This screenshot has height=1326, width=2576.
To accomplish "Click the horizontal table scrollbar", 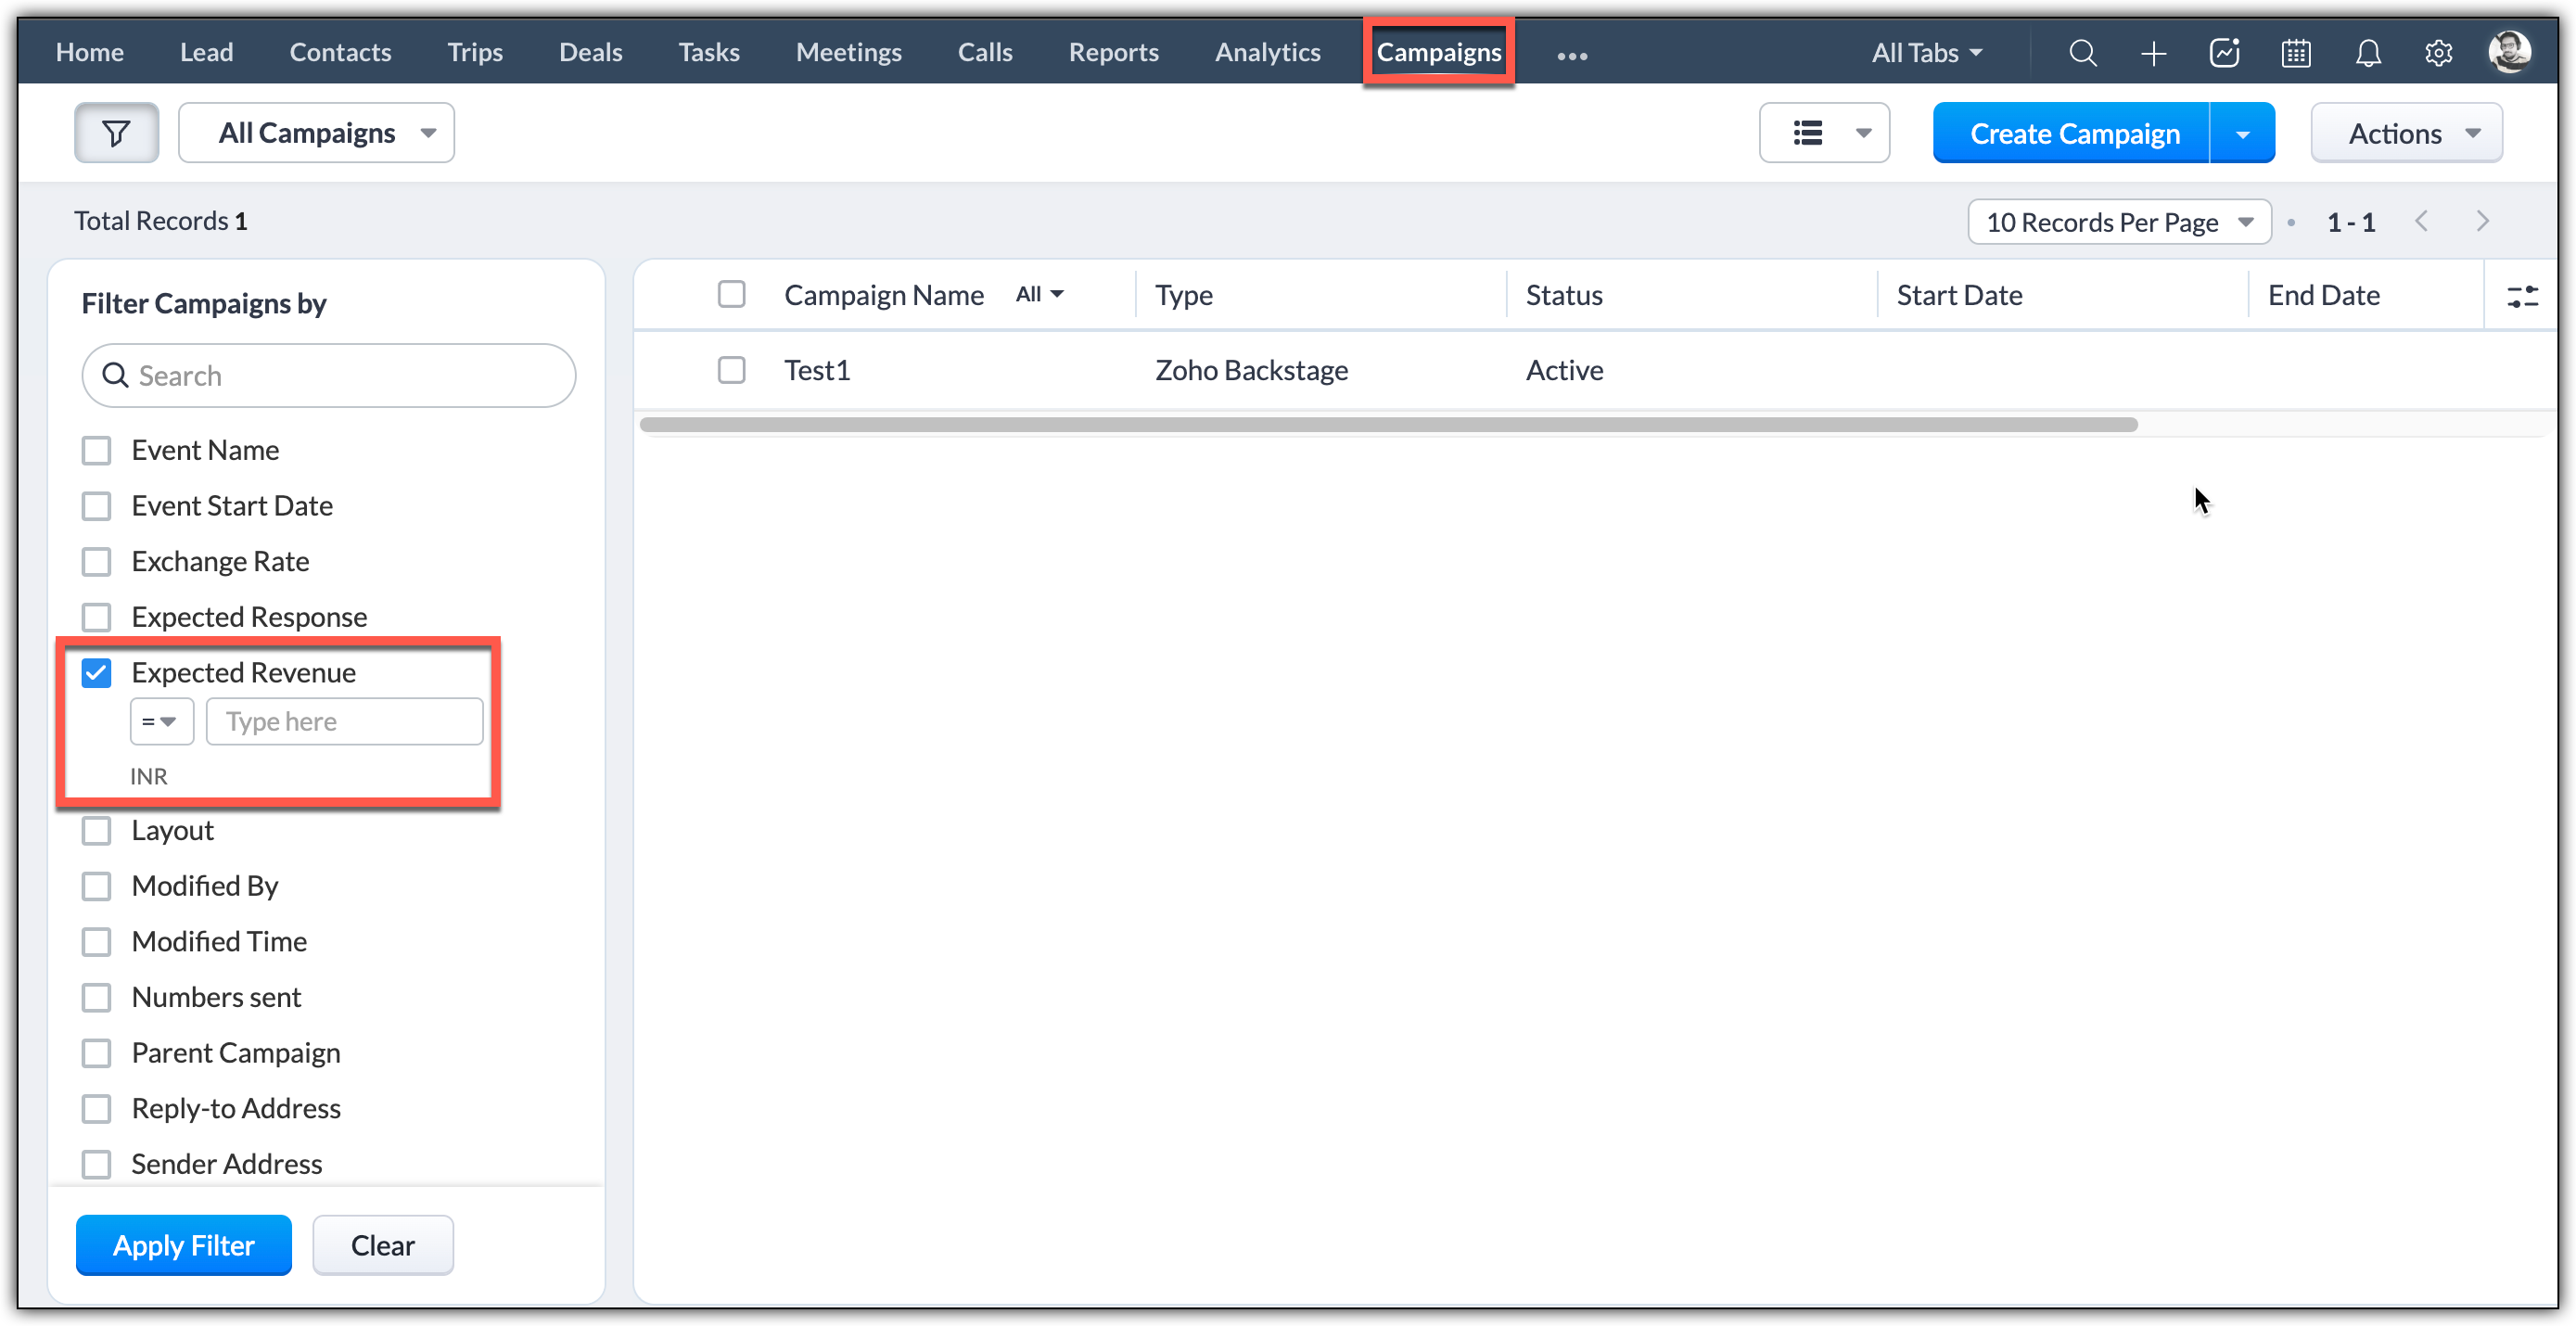I will click(x=1388, y=425).
